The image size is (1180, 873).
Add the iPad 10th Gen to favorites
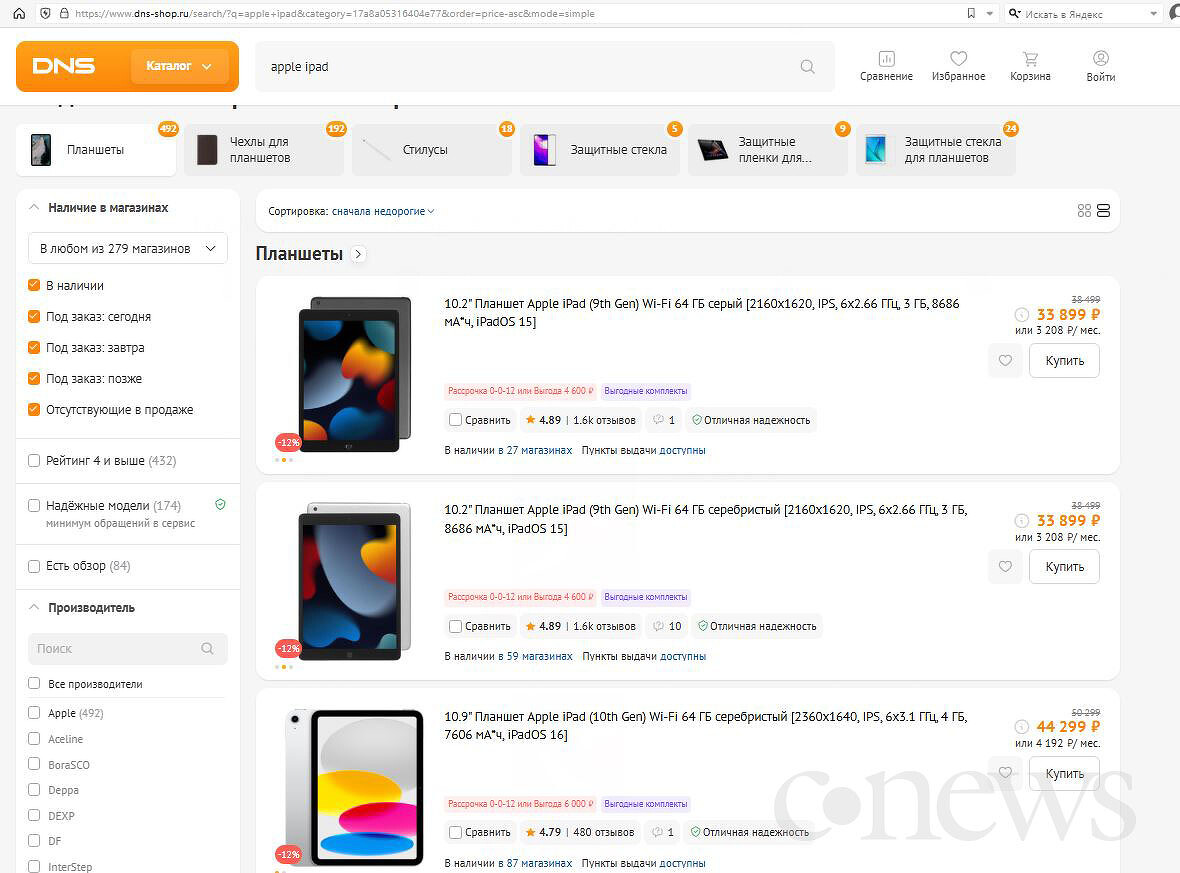click(x=1005, y=773)
